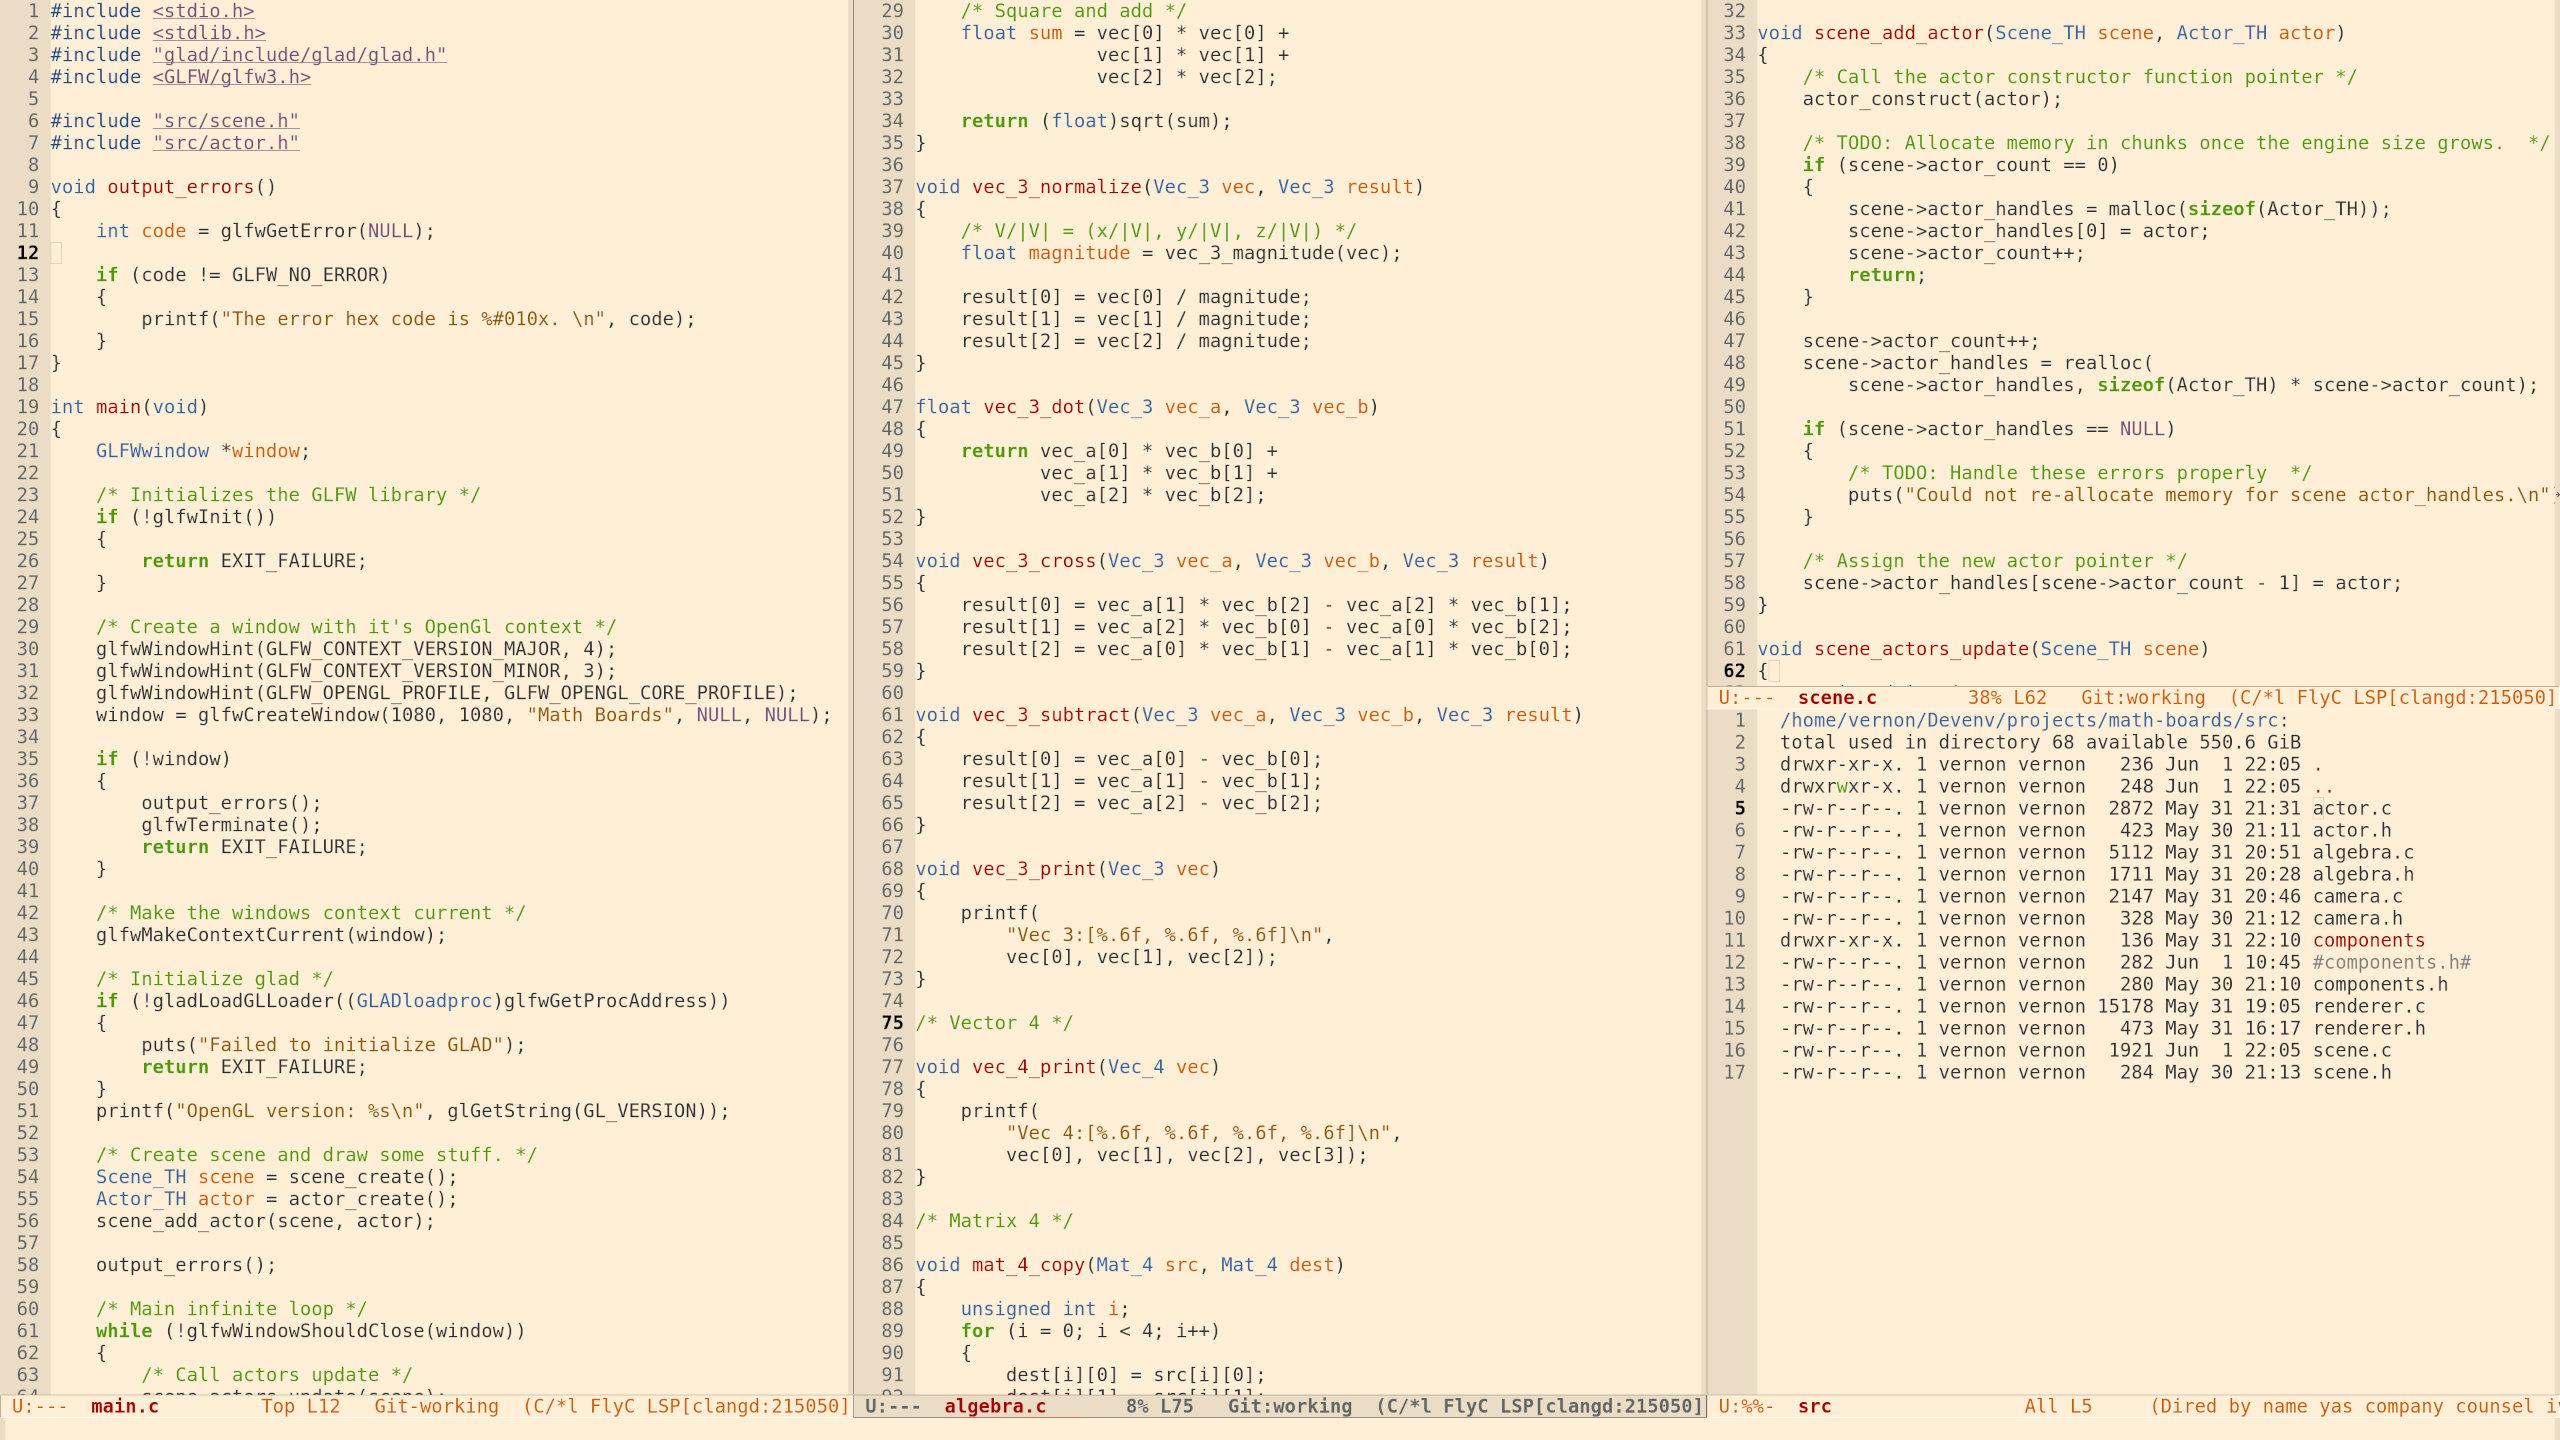Follow the src/scene.h include link
This screenshot has height=1440, width=2560.
pos(225,121)
